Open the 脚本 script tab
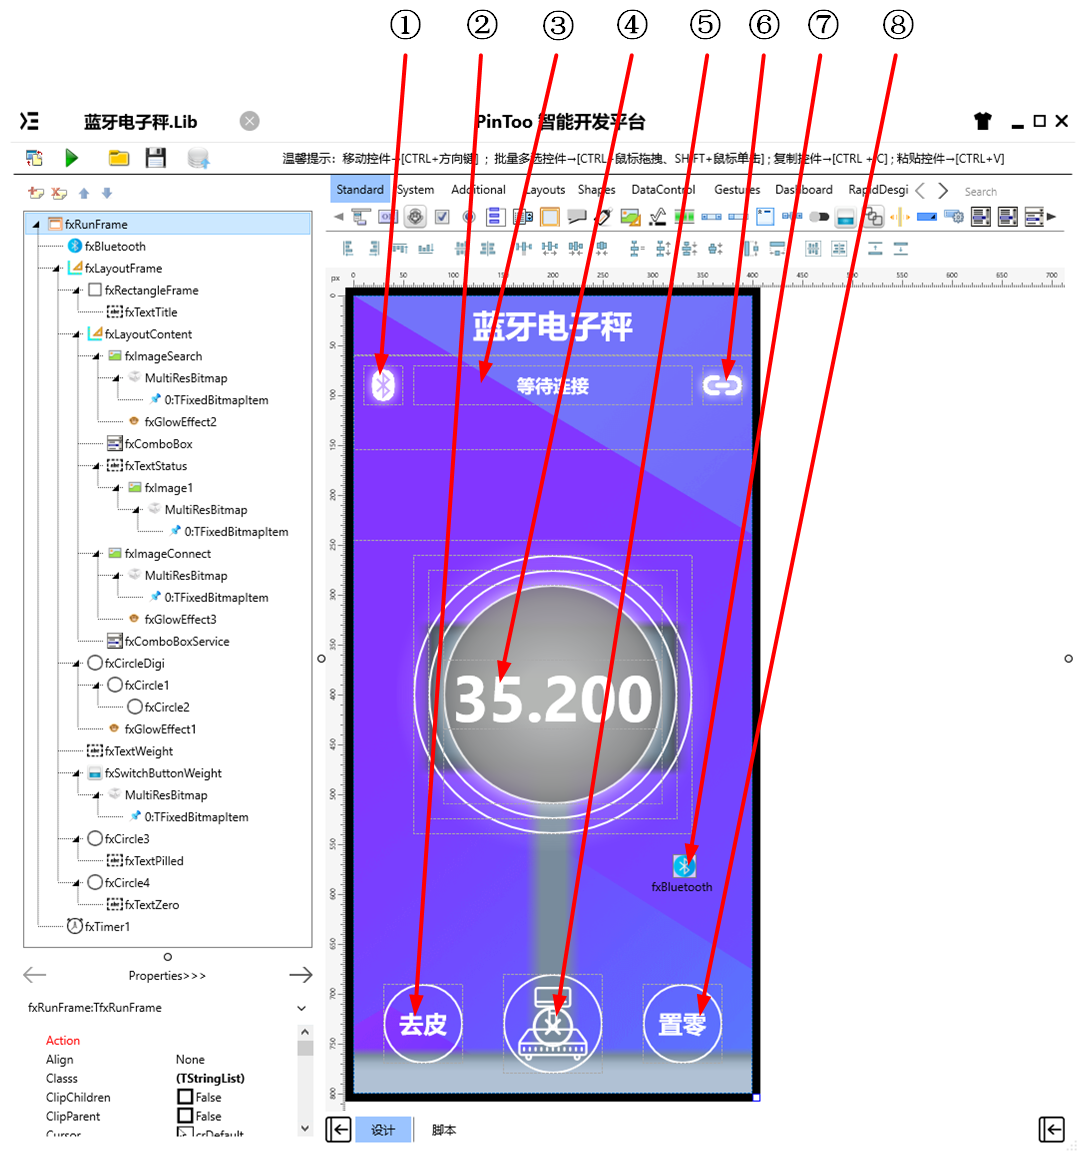The width and height of the screenshot is (1085, 1157). (444, 1130)
